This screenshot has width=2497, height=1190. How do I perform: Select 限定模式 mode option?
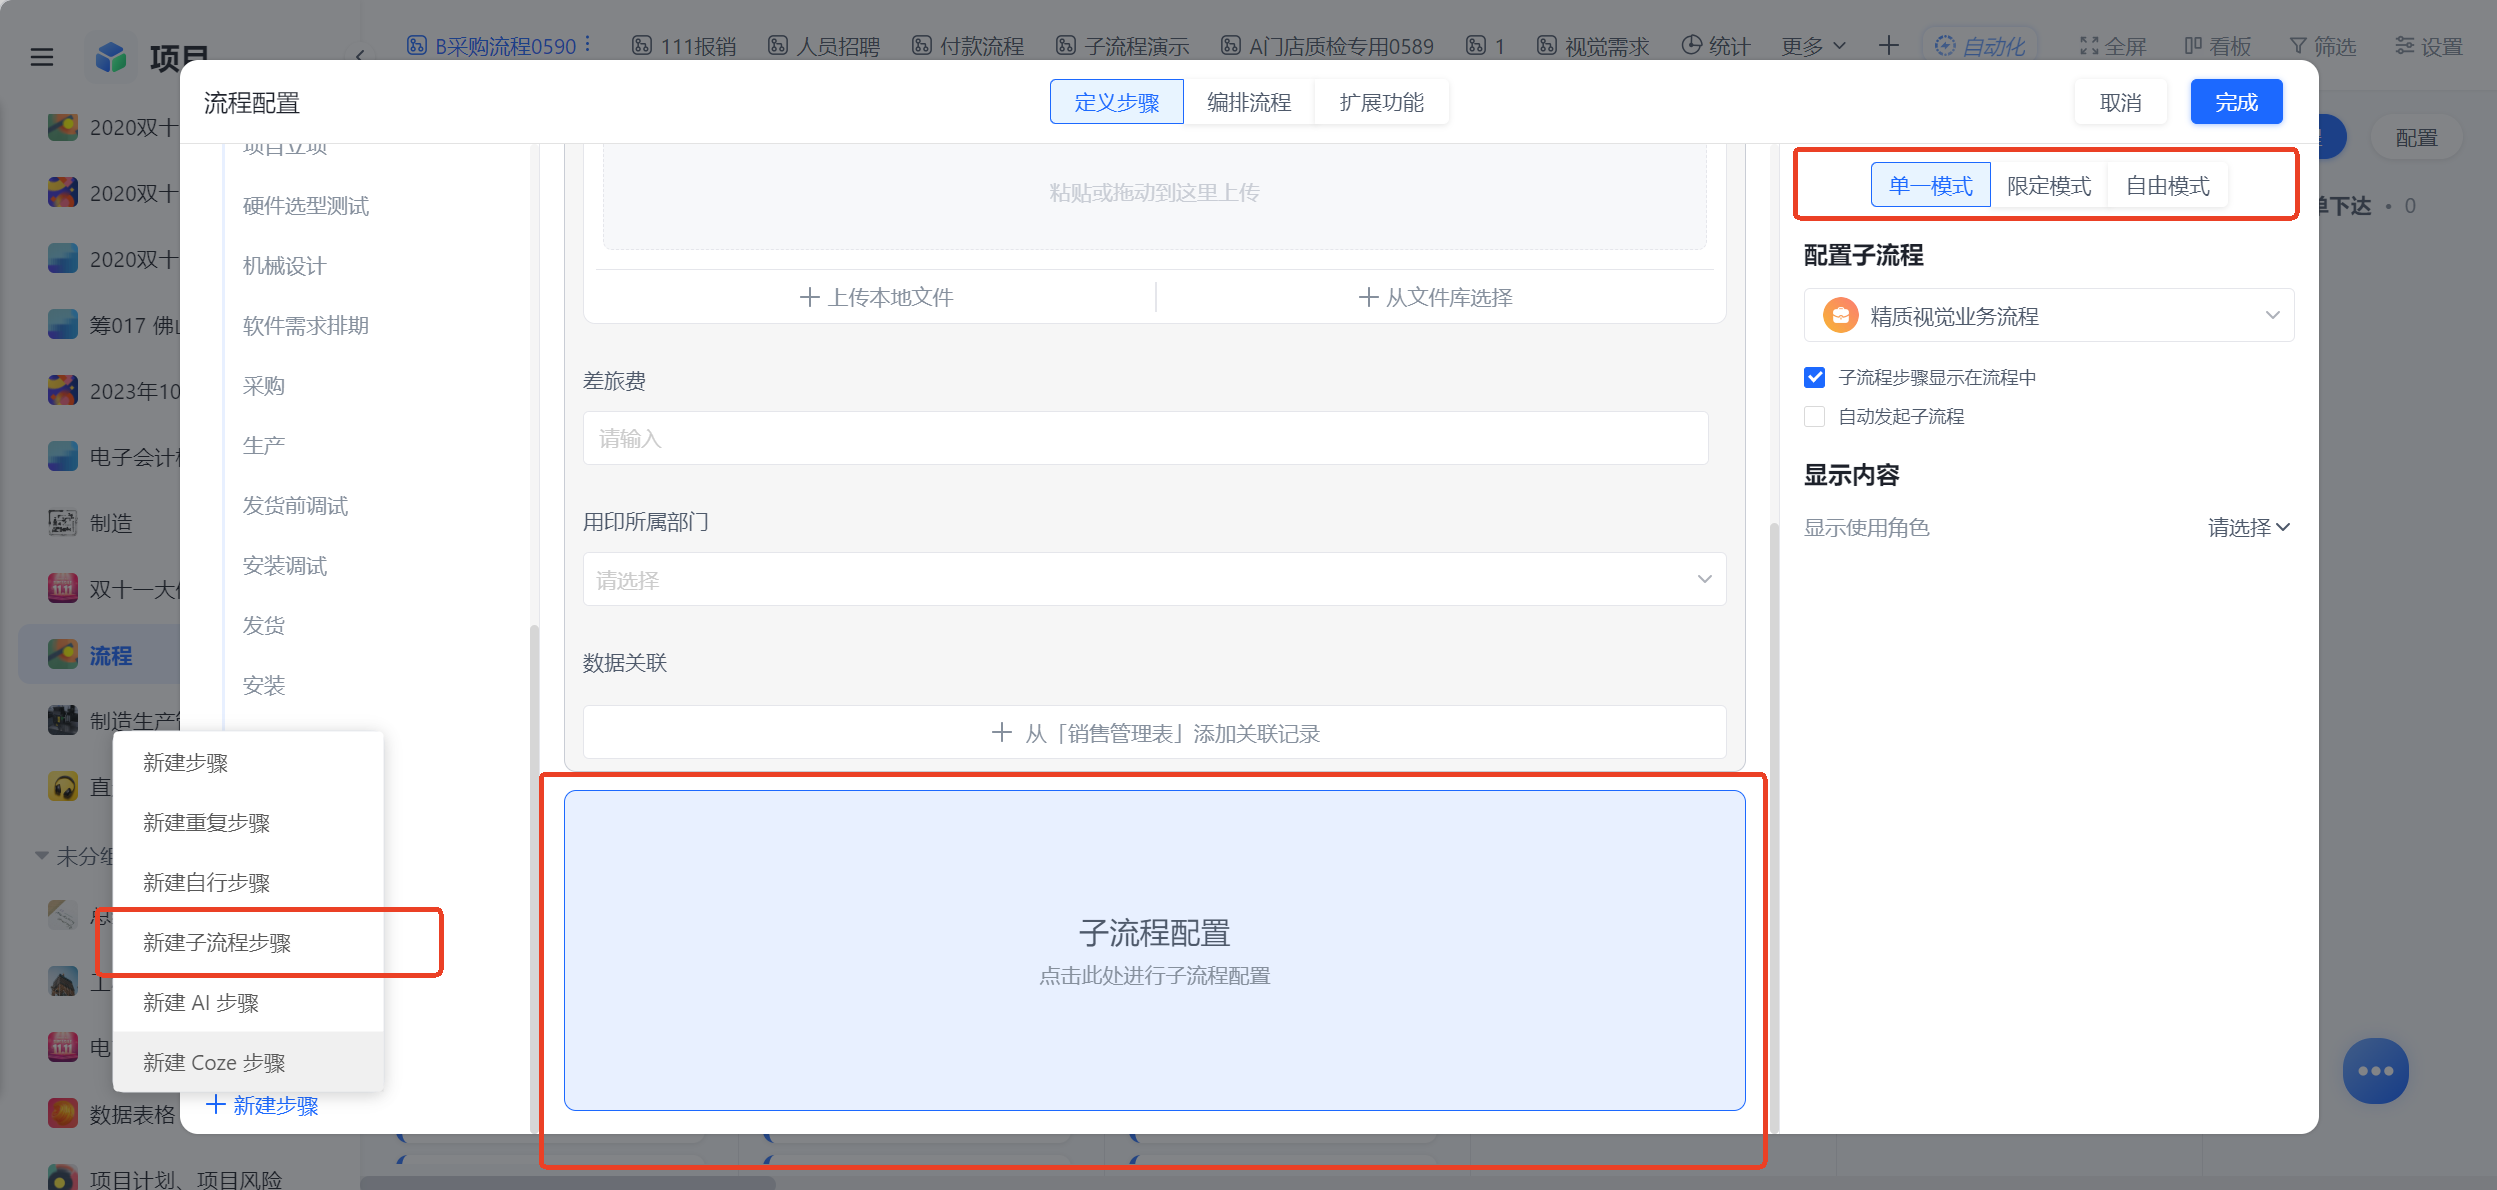tap(2049, 186)
